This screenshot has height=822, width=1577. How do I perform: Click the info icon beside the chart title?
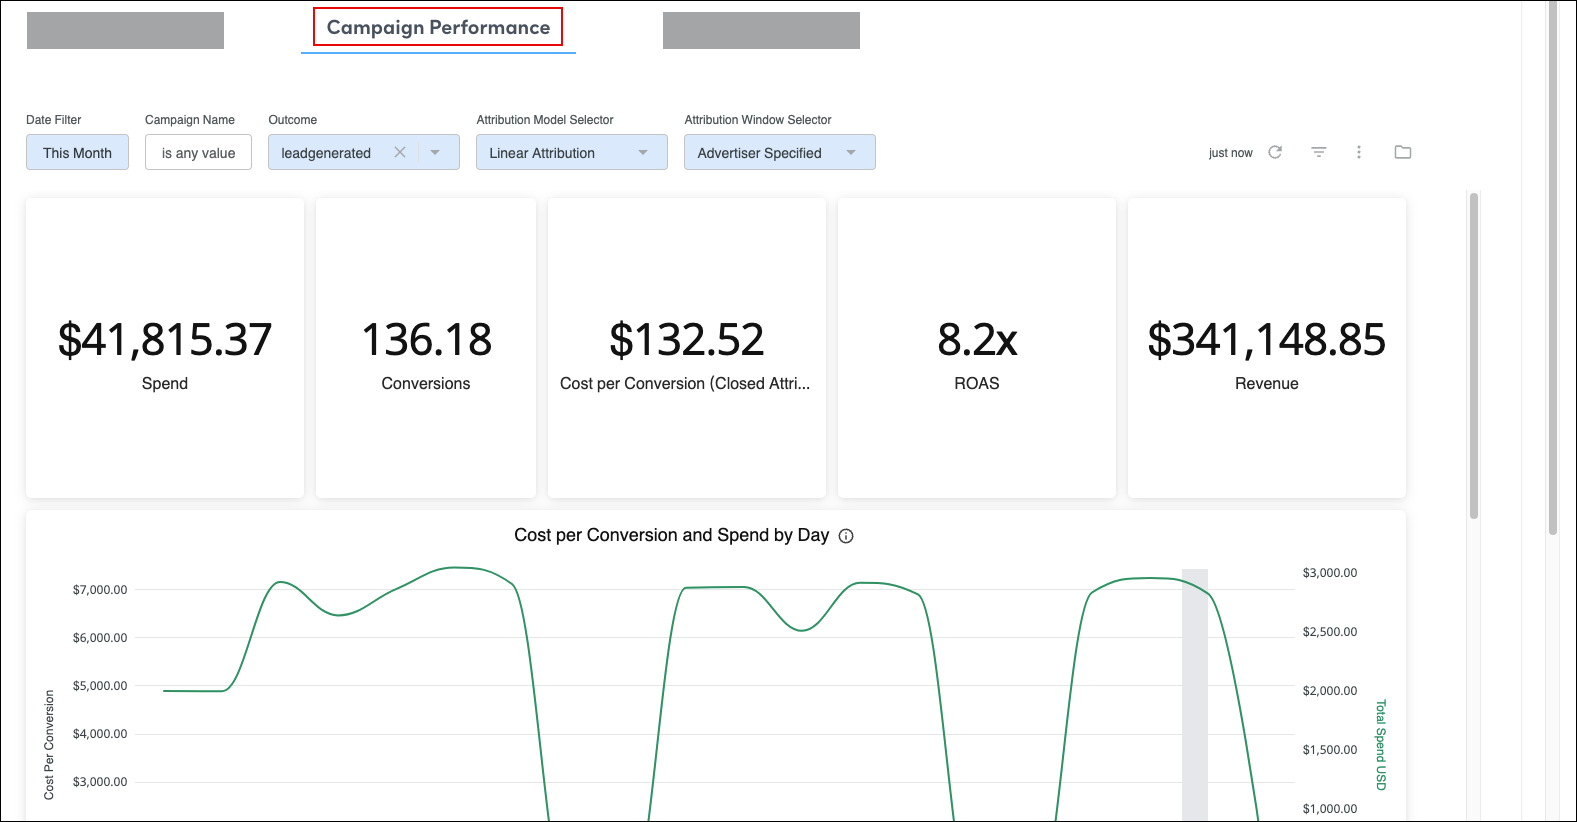(x=846, y=536)
